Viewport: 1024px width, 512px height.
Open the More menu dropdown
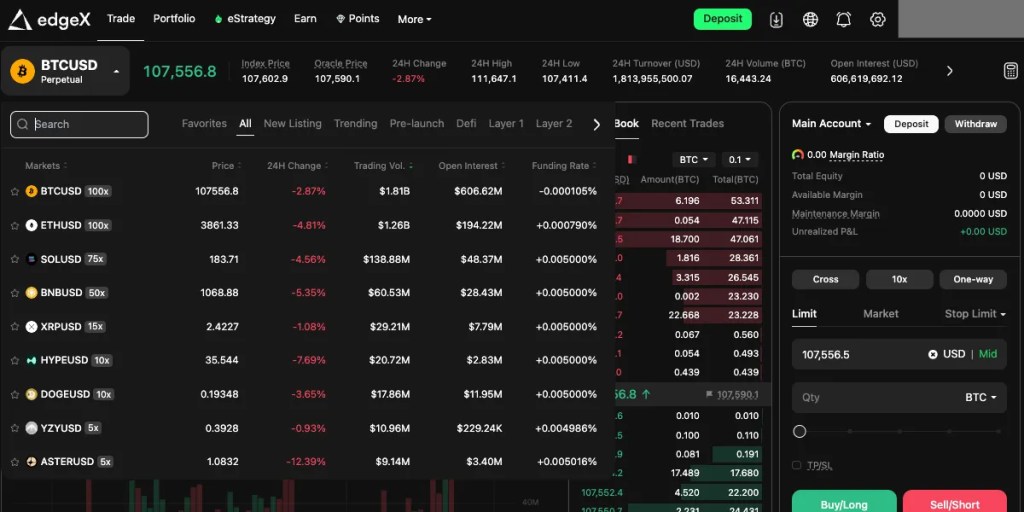tap(415, 20)
